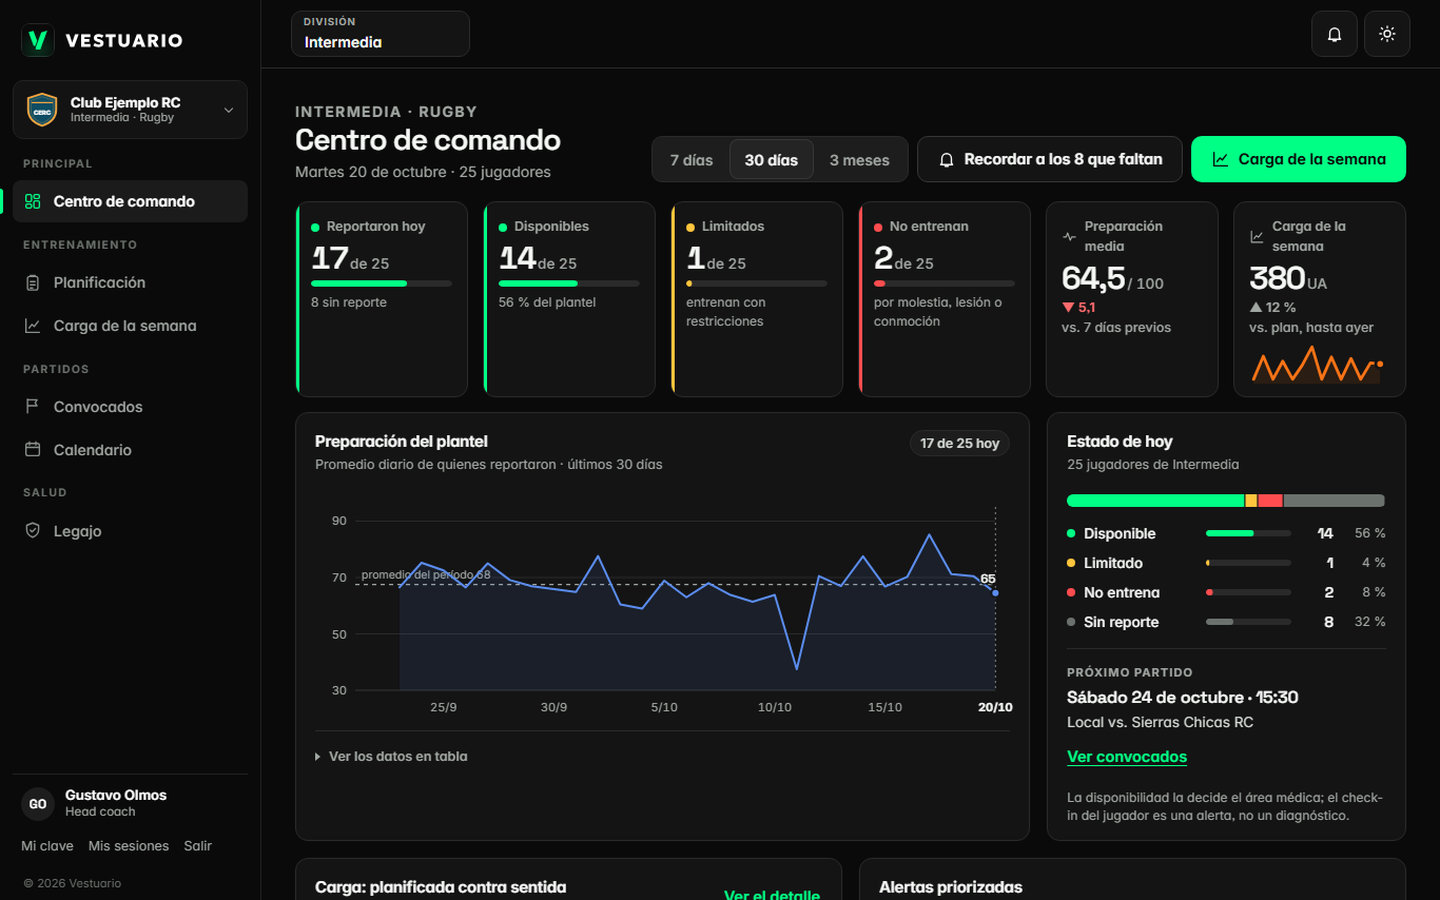The height and width of the screenshot is (900, 1440).
Task: Select the 3 meses range
Action: point(859,160)
